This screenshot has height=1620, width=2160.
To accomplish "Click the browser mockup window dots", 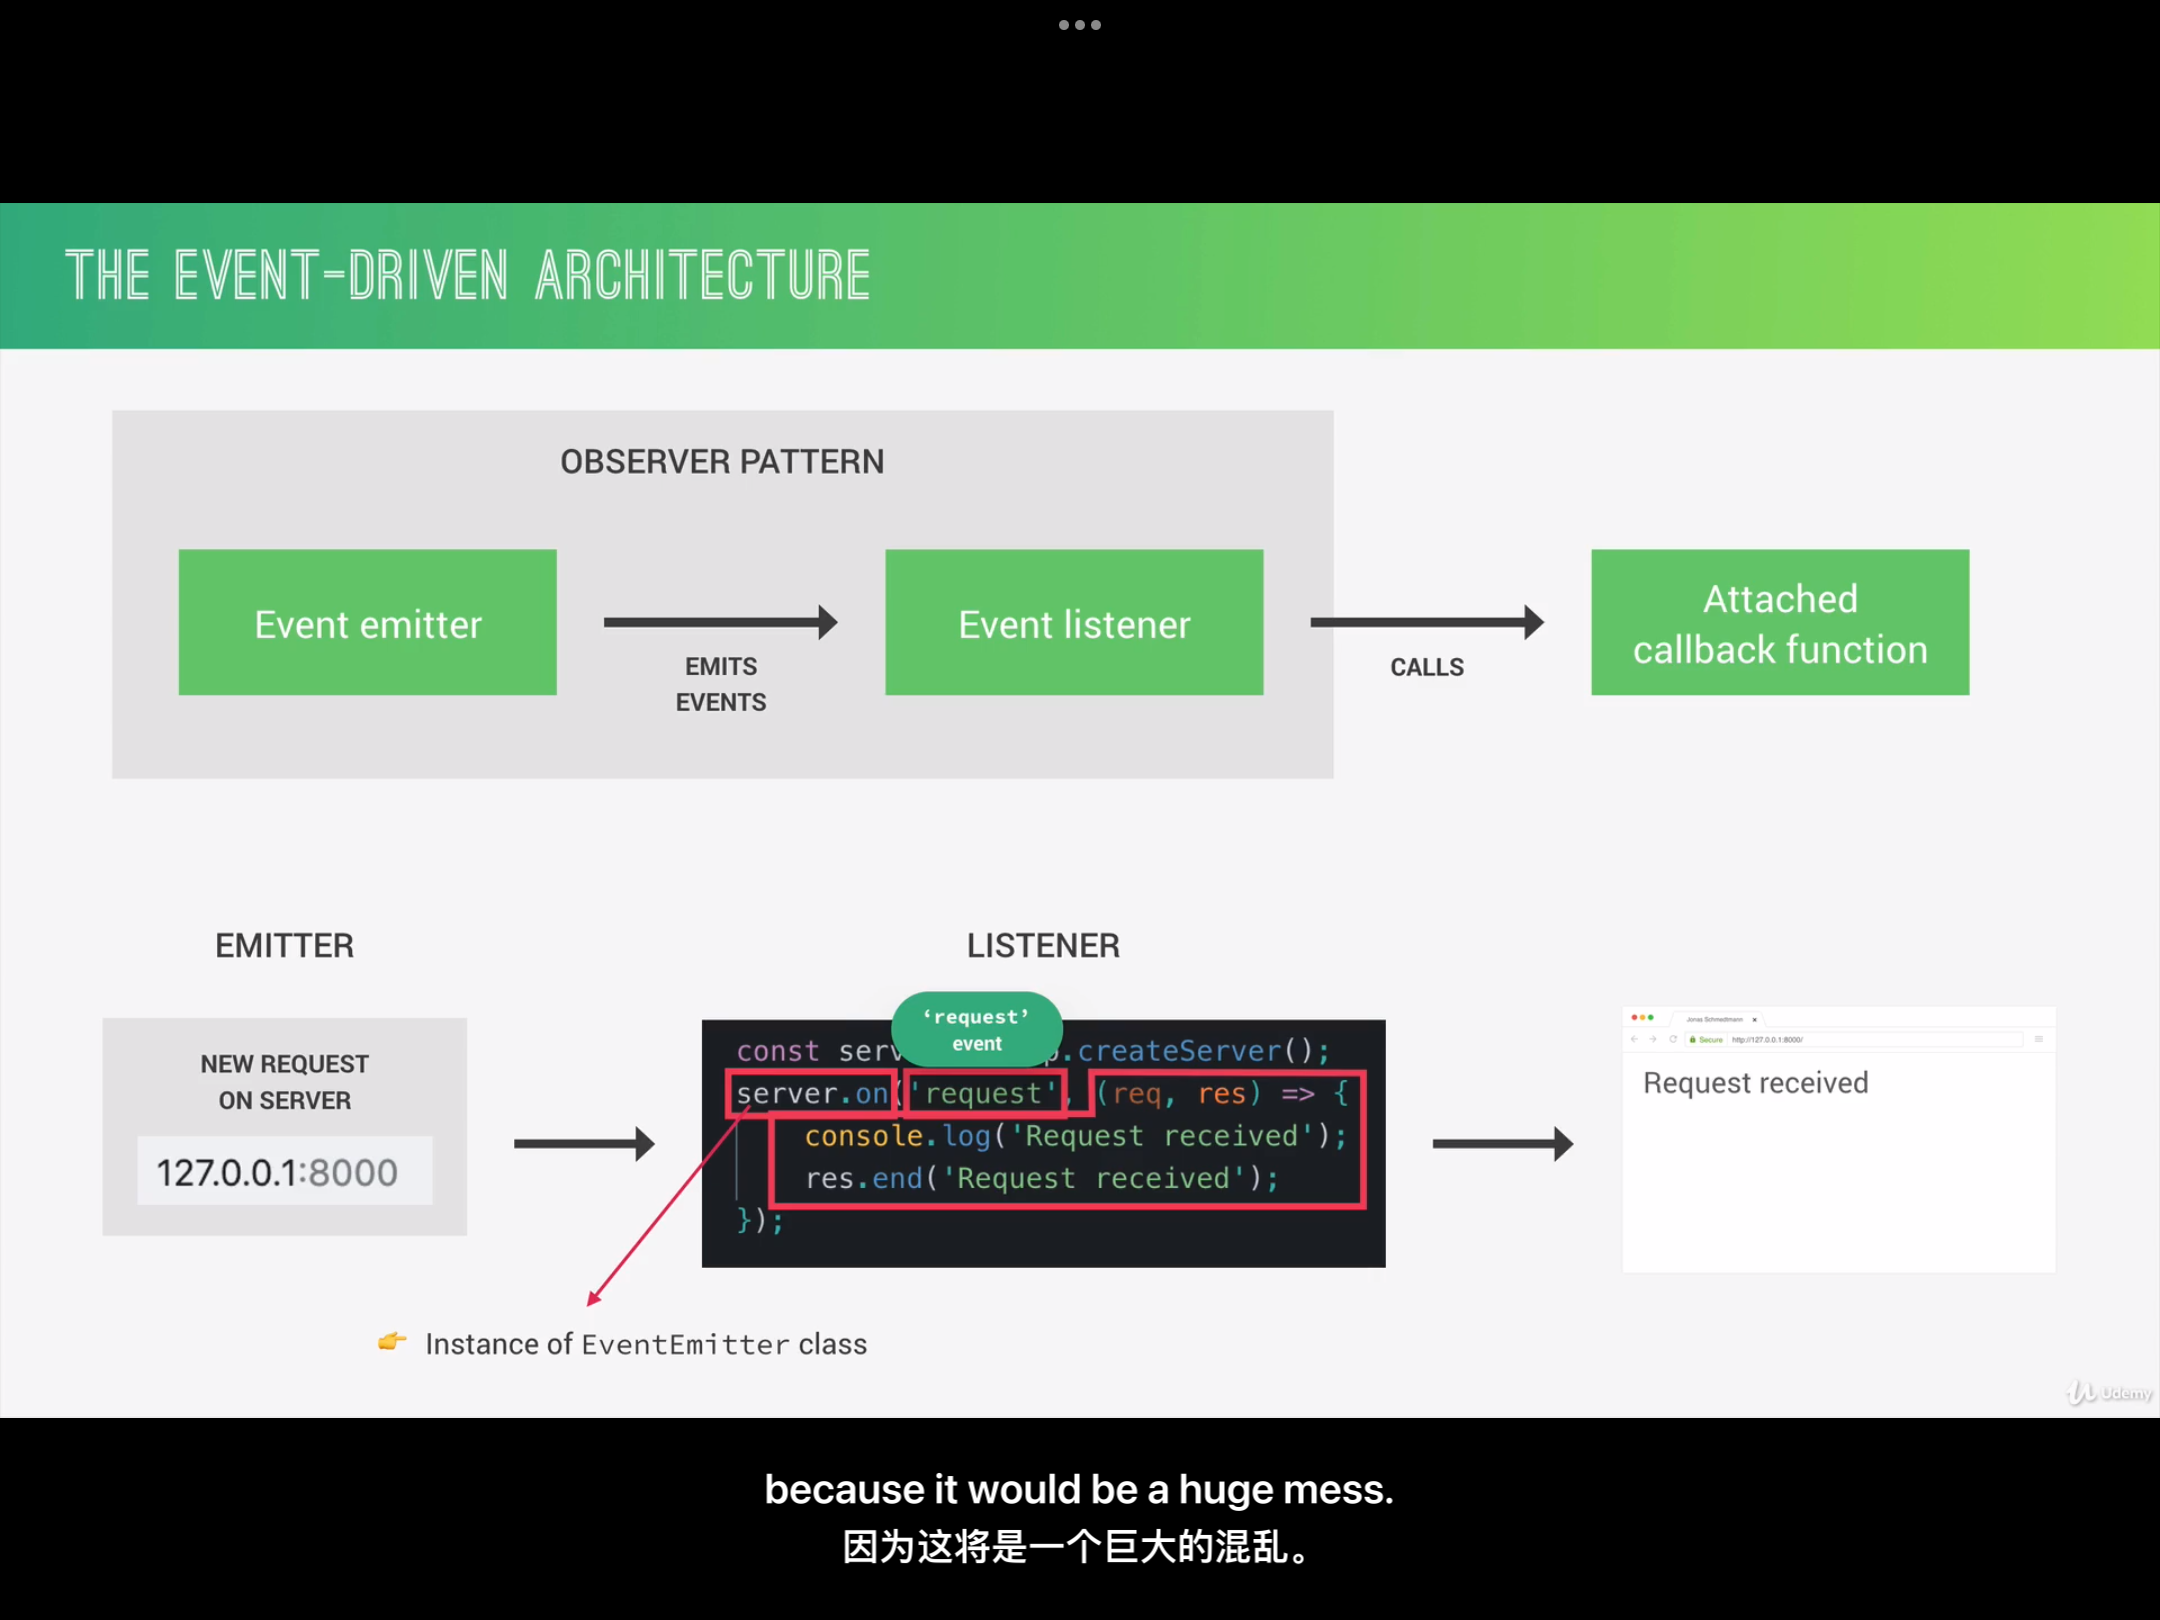I will [1642, 1018].
